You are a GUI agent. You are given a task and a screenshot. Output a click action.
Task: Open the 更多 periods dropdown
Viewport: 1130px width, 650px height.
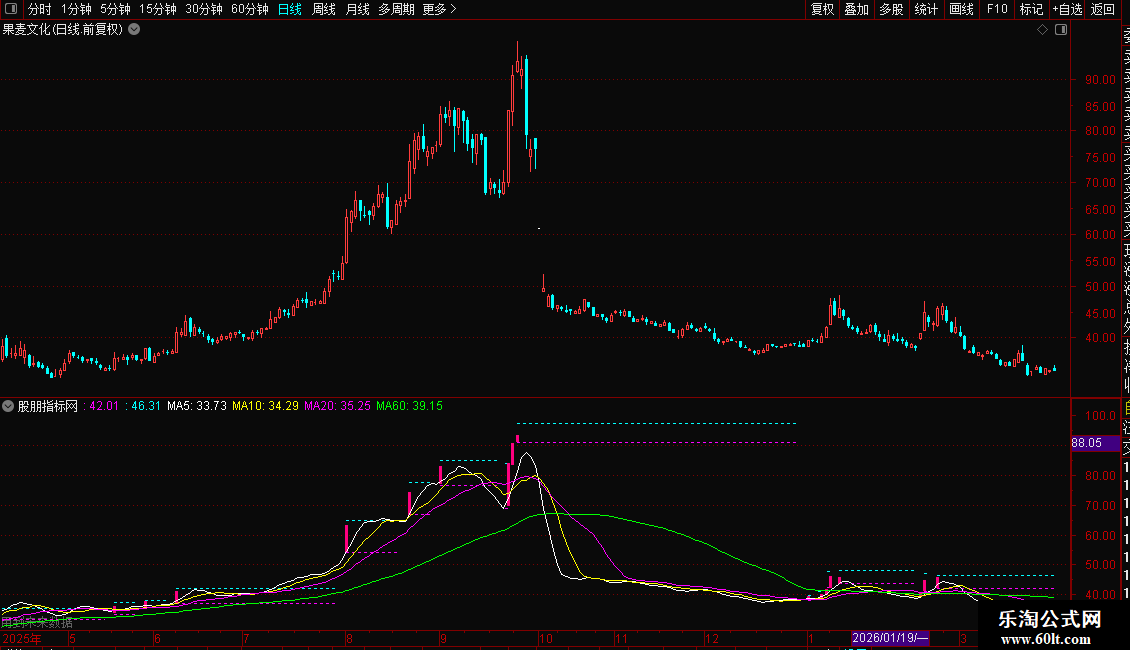[x=439, y=9]
